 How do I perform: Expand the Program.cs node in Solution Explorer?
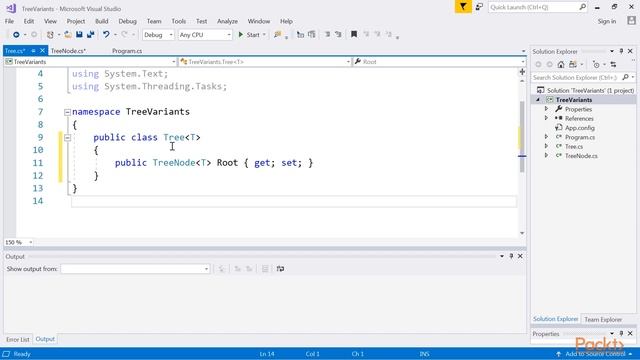pos(547,137)
